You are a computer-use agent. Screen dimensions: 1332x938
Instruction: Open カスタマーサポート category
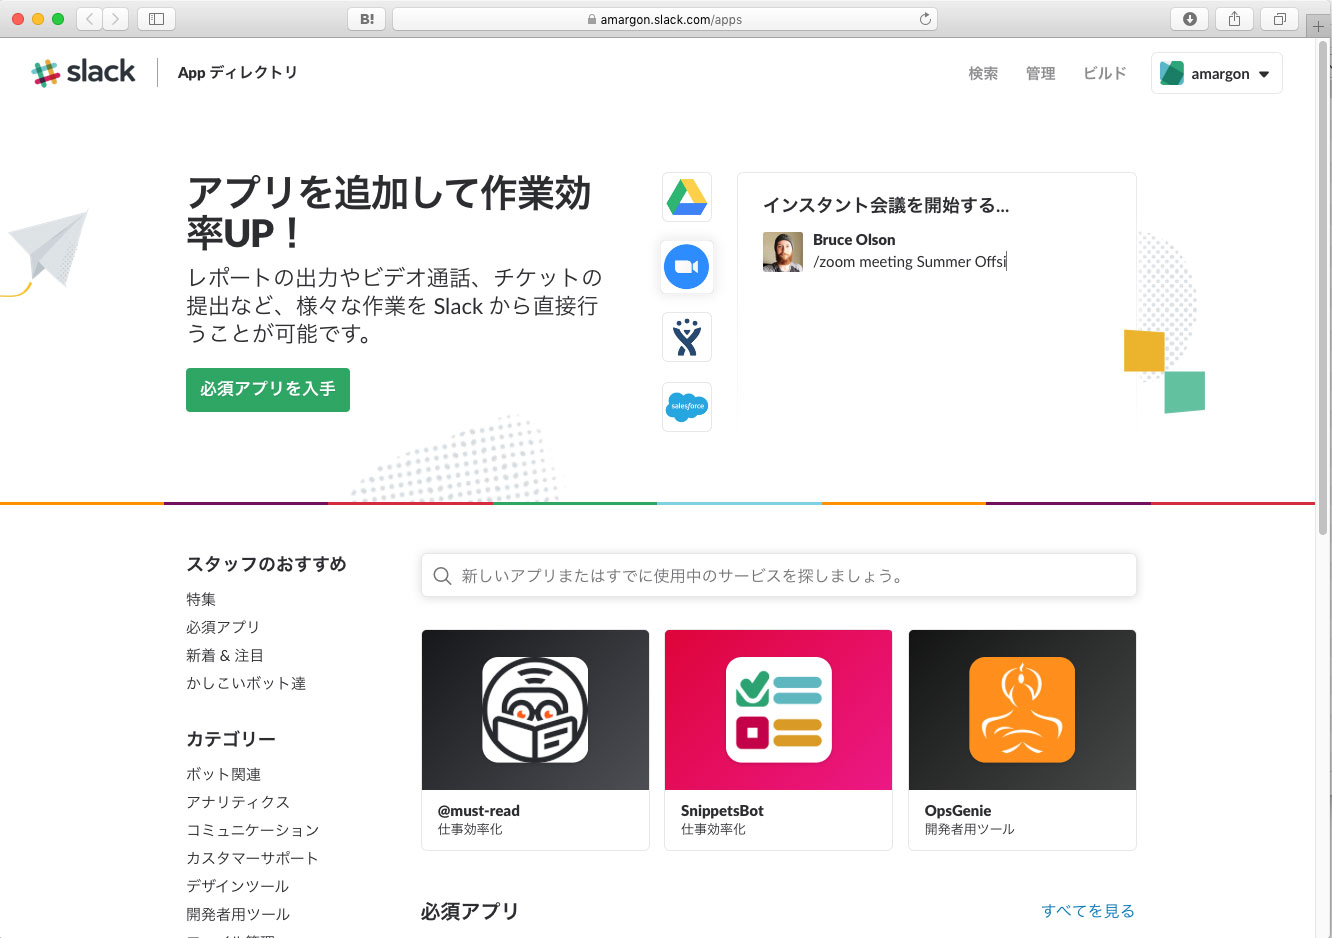[252, 858]
